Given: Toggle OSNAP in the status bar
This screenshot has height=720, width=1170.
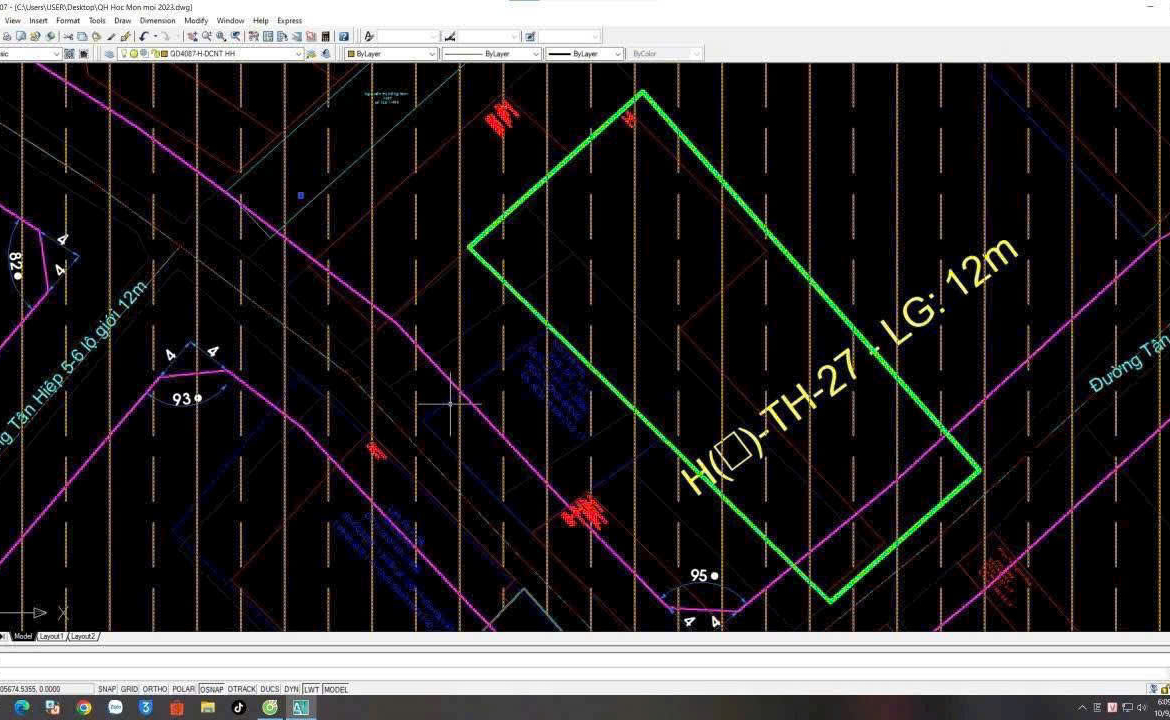Looking at the screenshot, I should [211, 689].
